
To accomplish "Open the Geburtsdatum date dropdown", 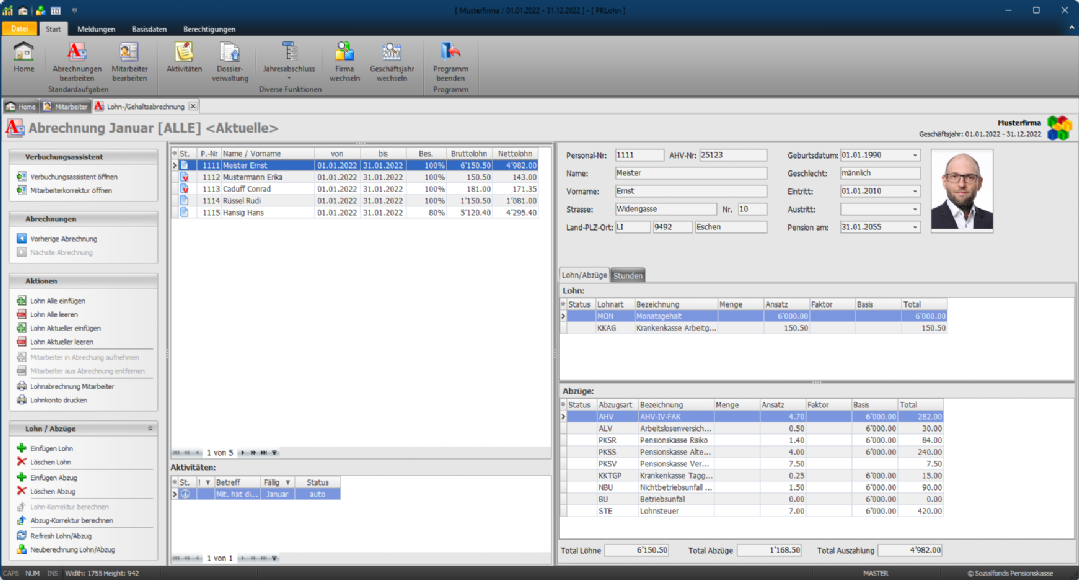I will [914, 155].
